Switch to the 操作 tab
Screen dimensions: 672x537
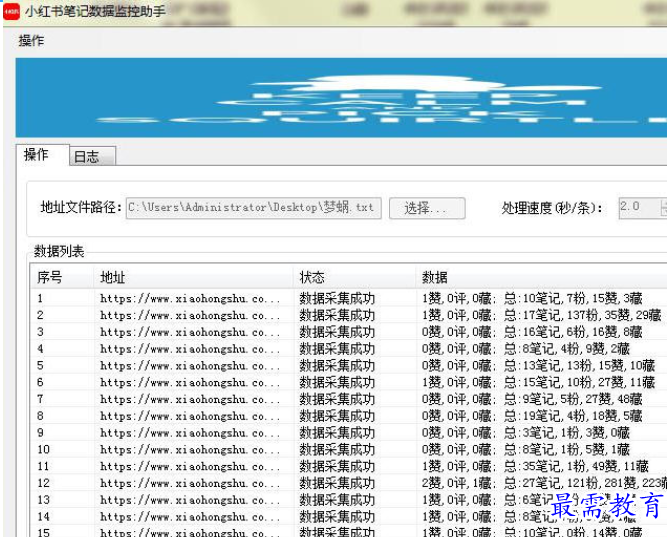[42, 155]
